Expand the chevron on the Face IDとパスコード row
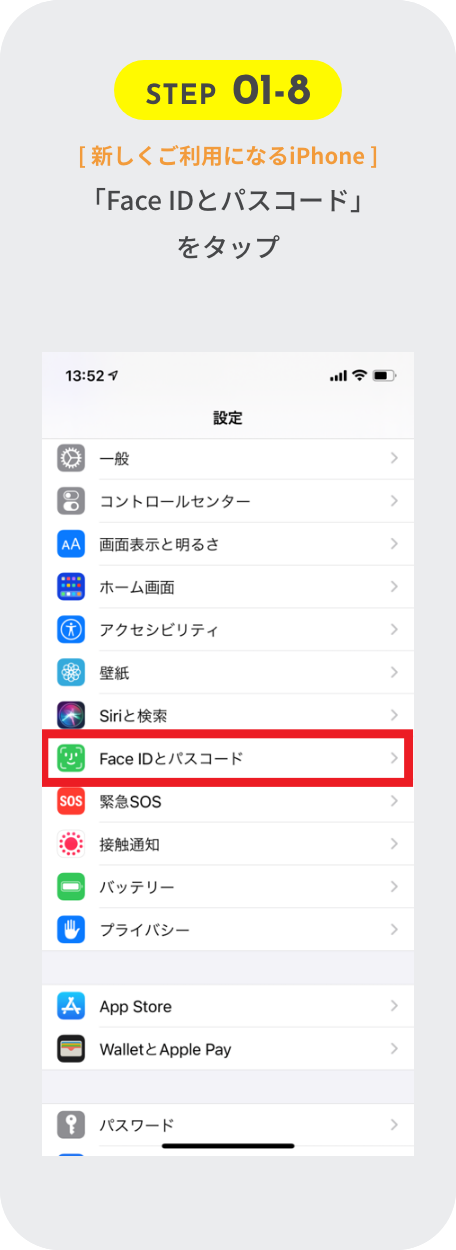 394,759
